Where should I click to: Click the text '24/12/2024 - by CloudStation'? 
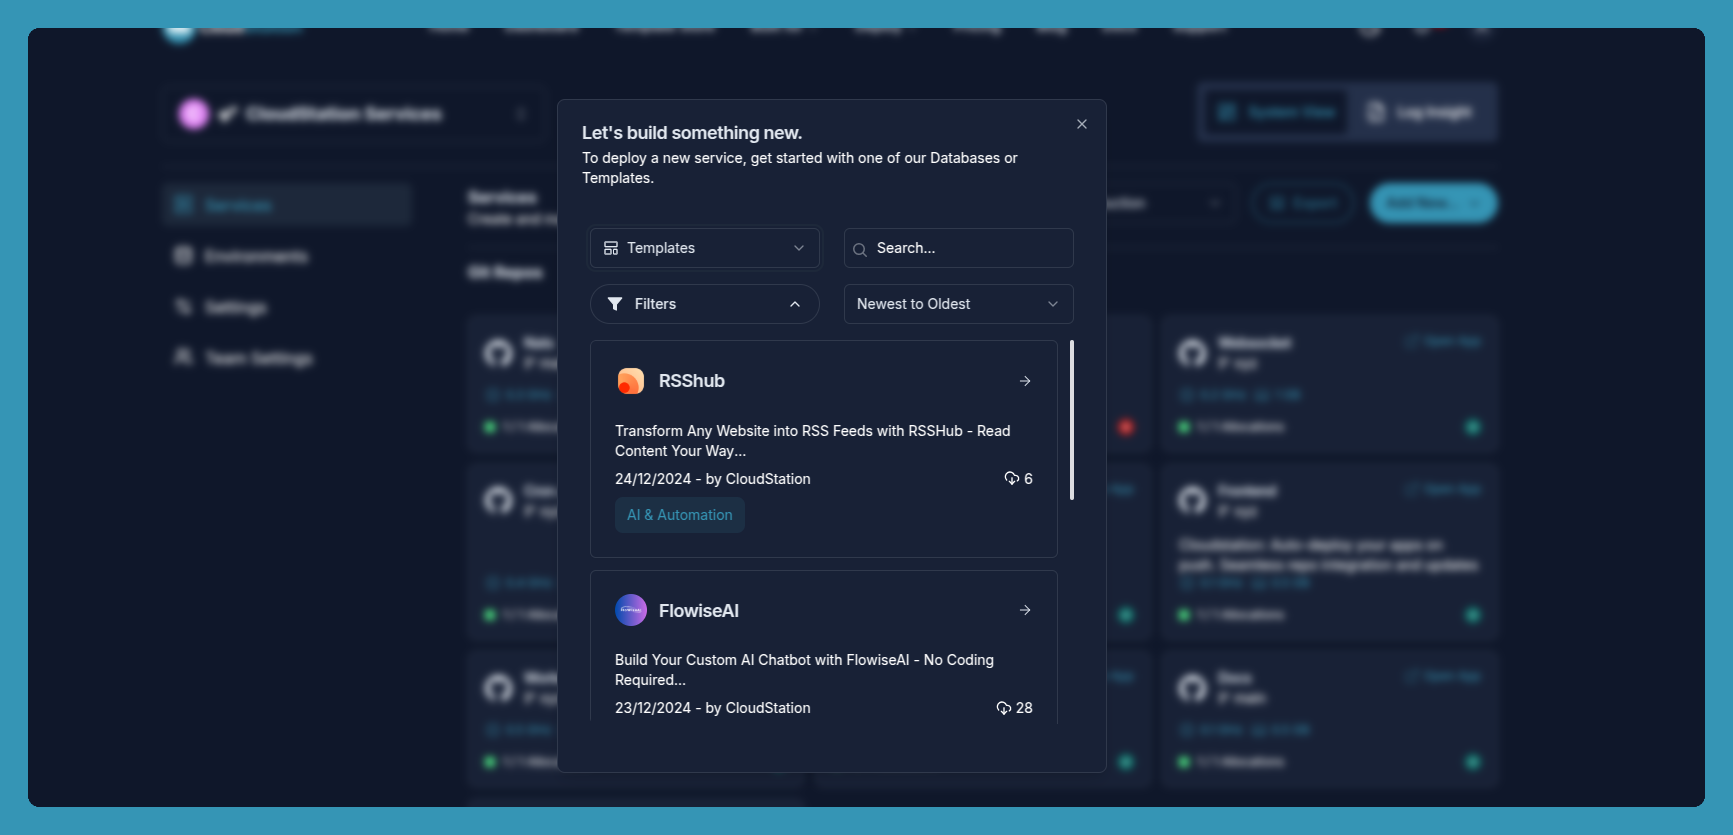click(x=713, y=479)
